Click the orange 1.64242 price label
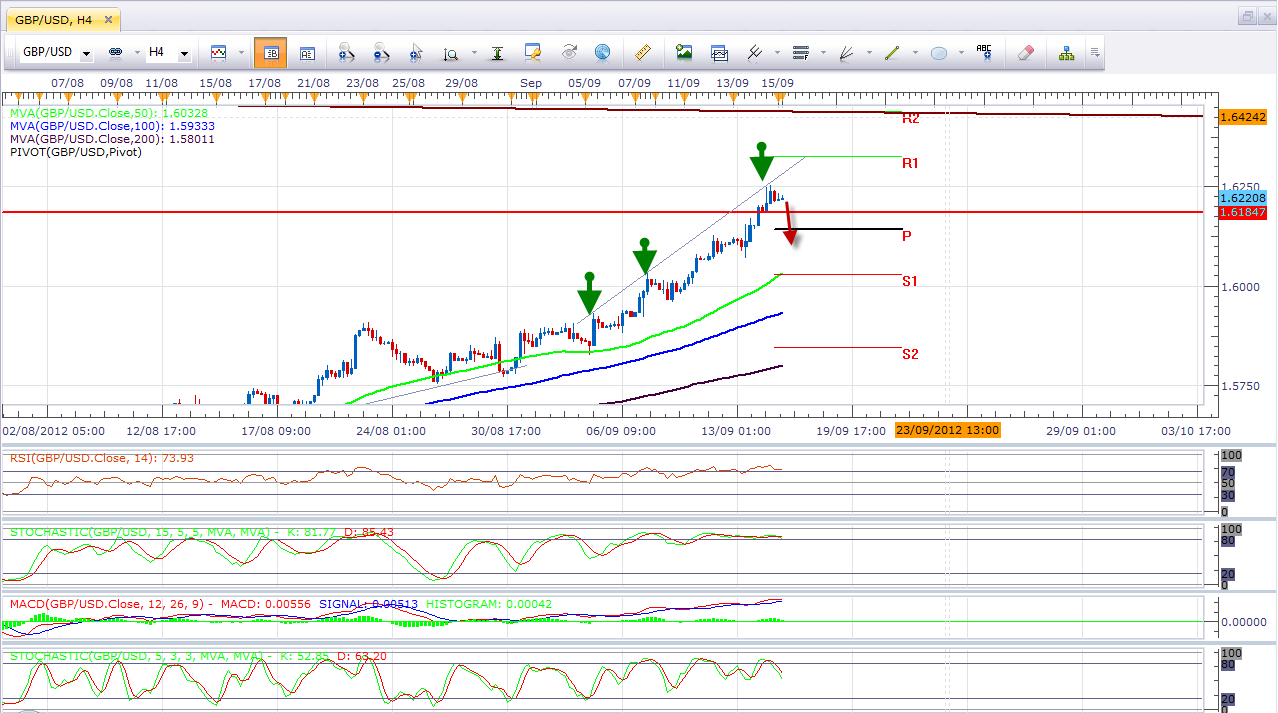The width and height of the screenshot is (1278, 713). (x=1243, y=117)
